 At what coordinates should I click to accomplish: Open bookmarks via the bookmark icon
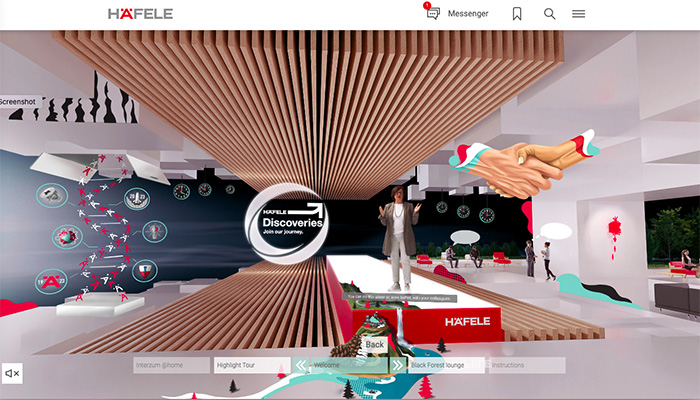tap(517, 14)
